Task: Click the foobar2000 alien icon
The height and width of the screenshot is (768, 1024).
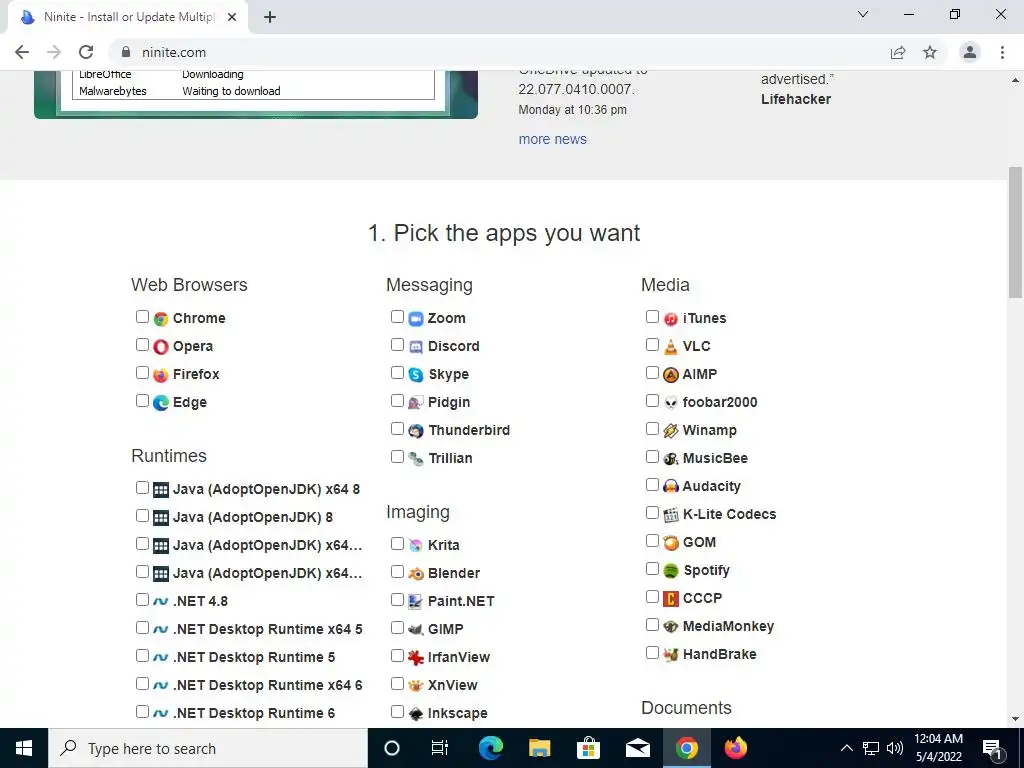Action: [671, 403]
